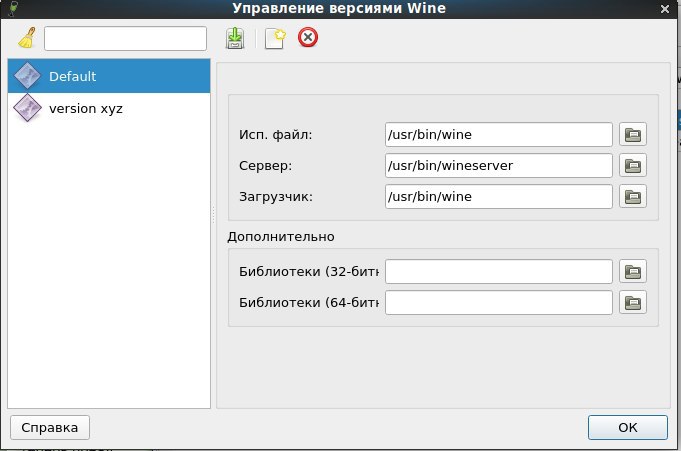Edit the Загрузчик path field

click(x=499, y=196)
